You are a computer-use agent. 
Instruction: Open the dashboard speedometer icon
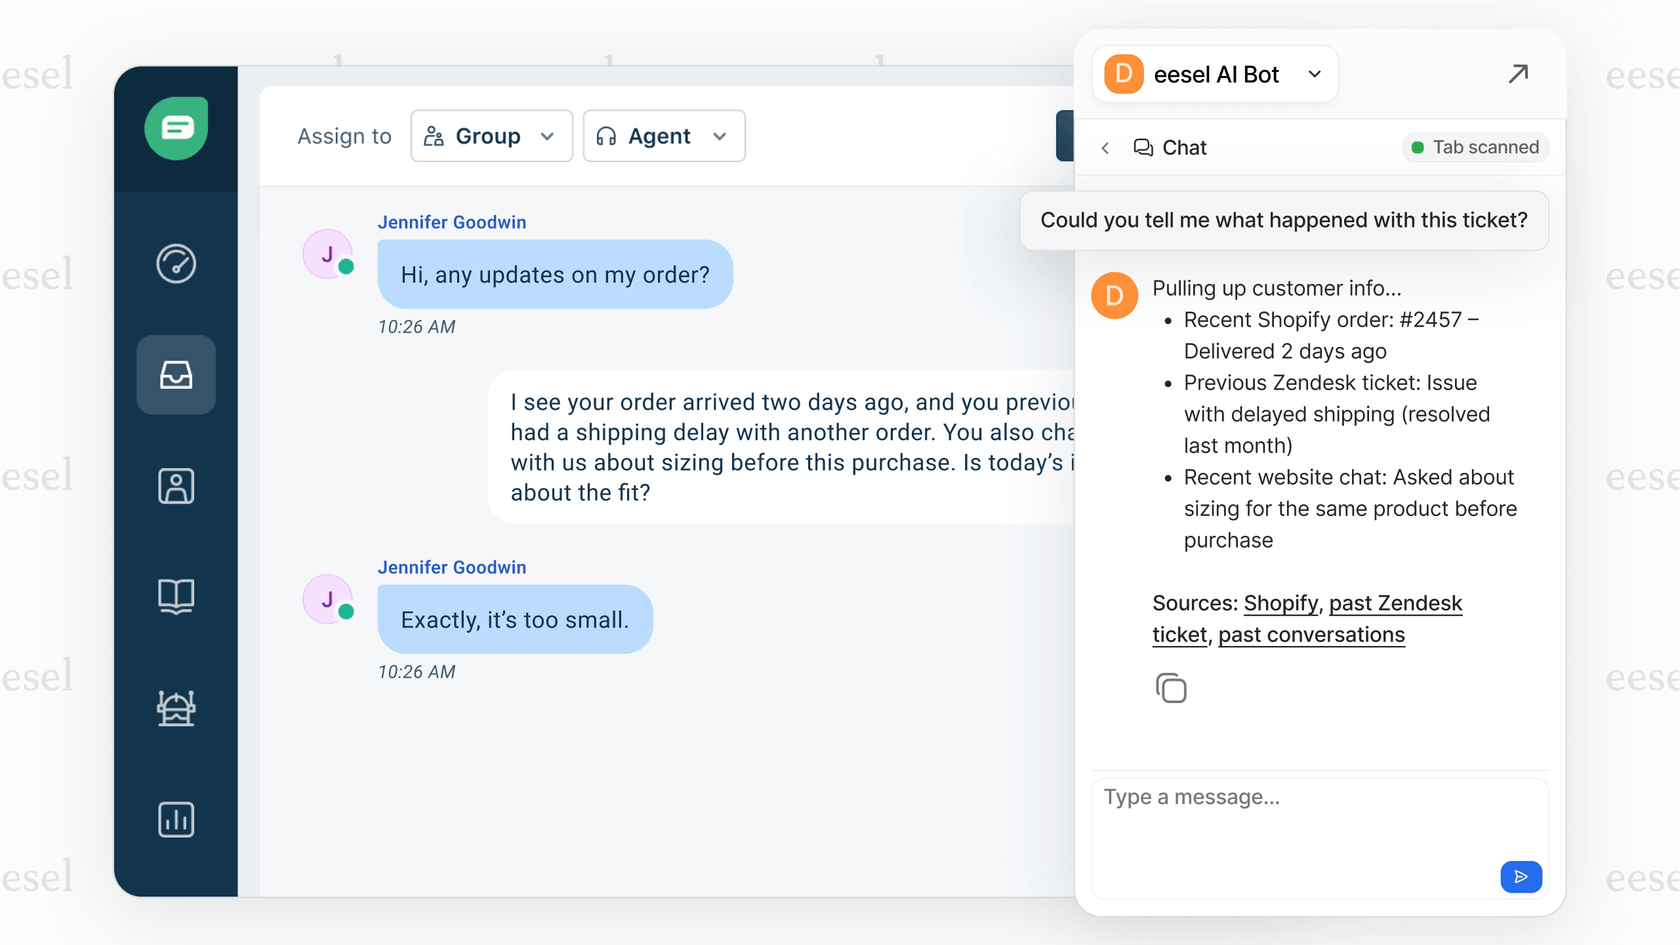click(x=176, y=264)
